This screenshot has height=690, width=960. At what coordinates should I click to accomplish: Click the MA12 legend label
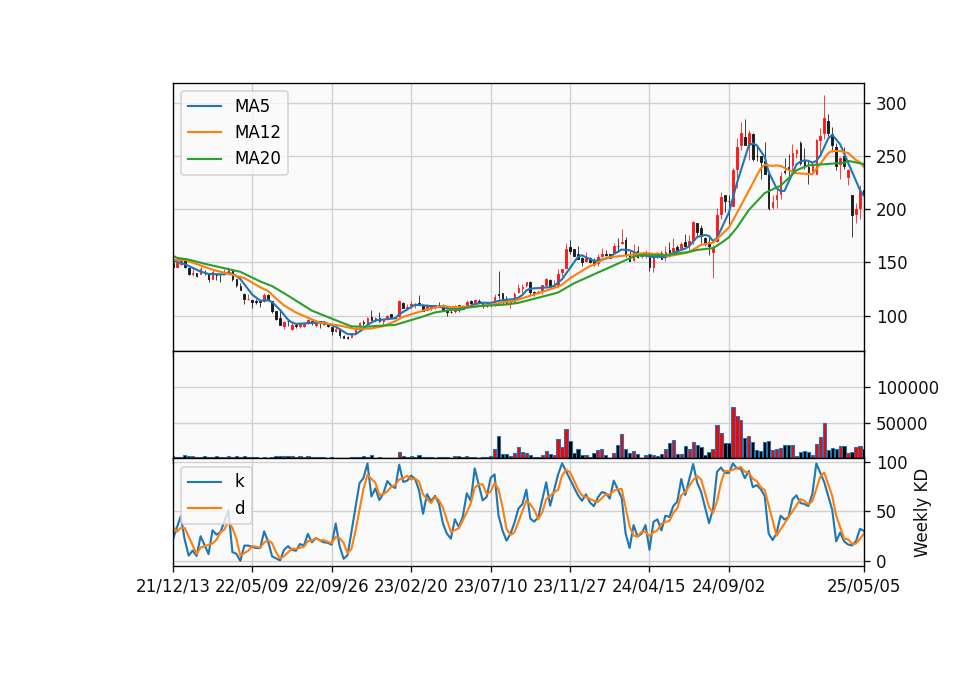click(x=257, y=132)
